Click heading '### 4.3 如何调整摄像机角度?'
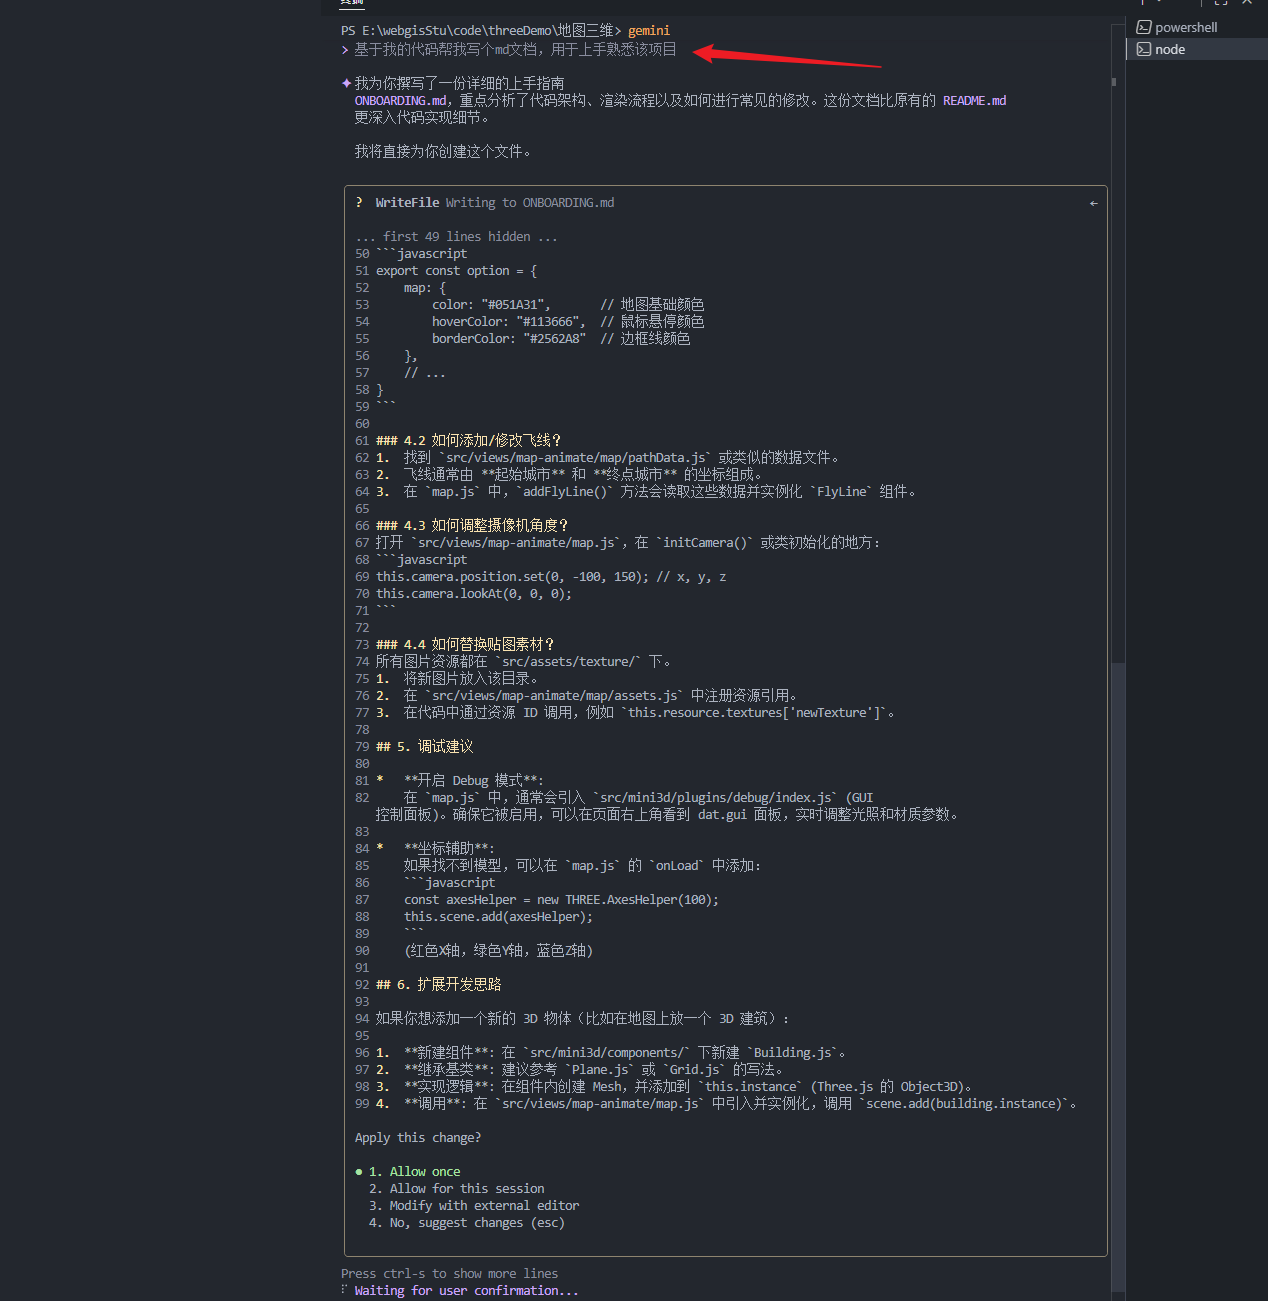Screen dimensions: 1268x1301 [x=472, y=526]
